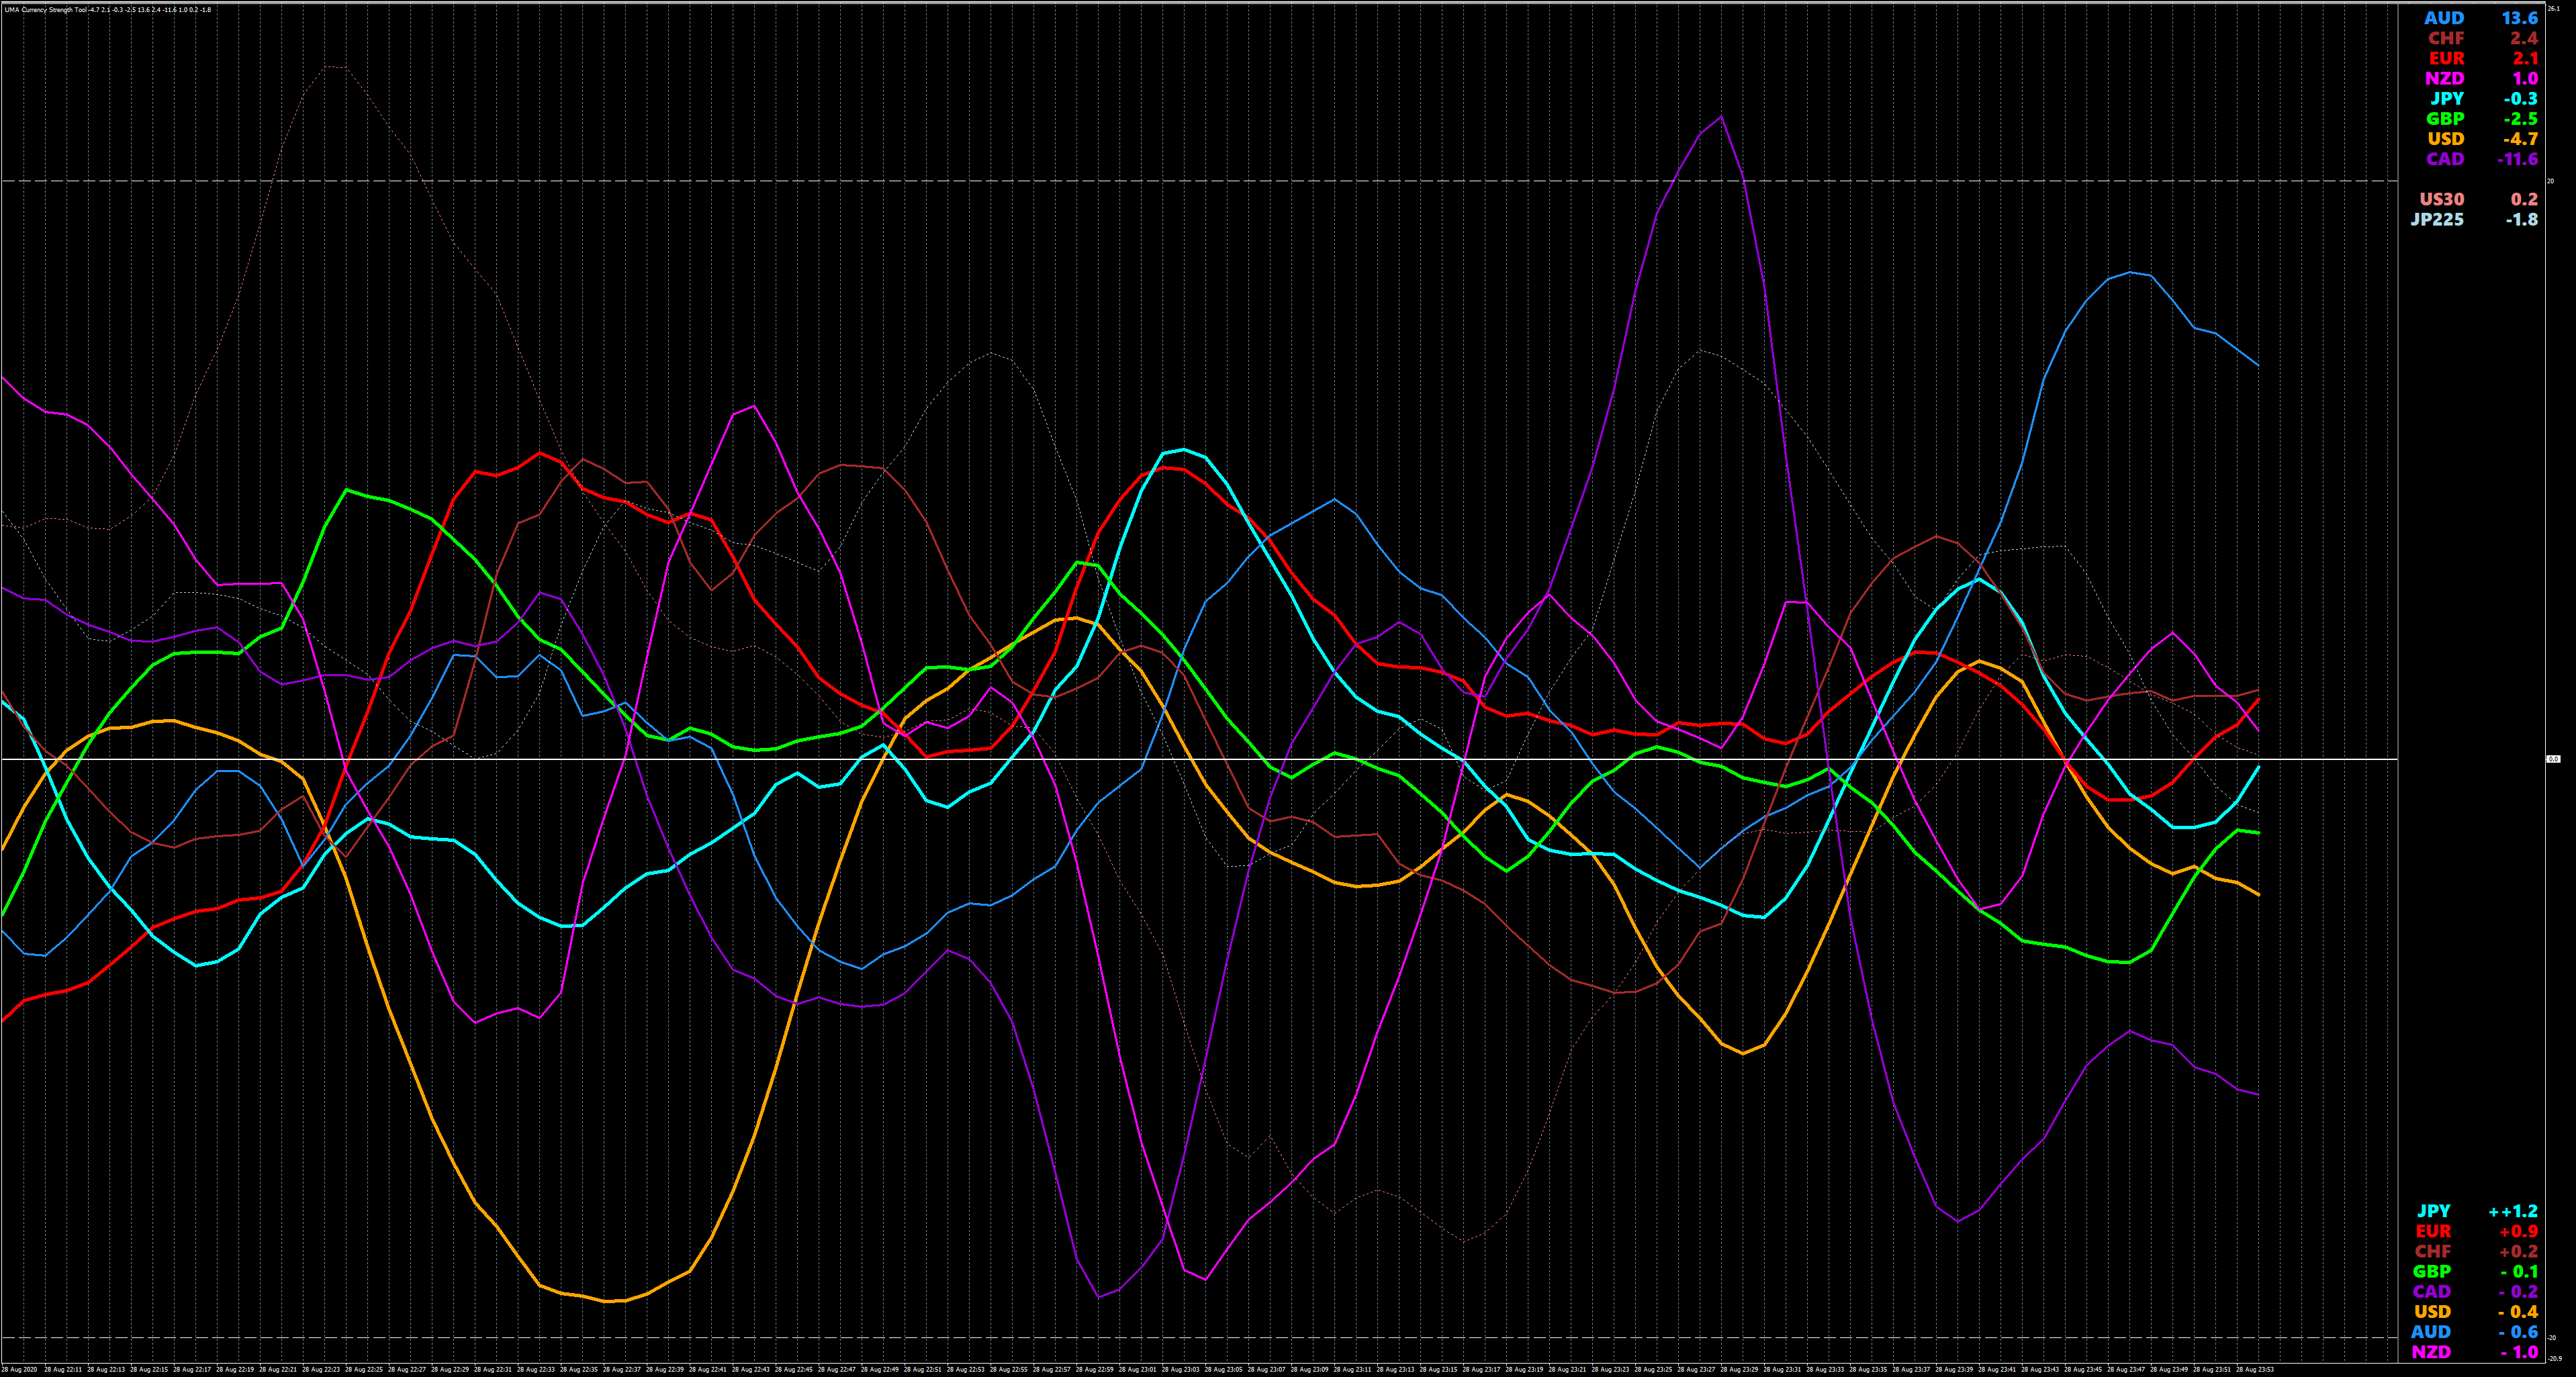
Task: Click the 0.0 level on price scale
Action: pyautogui.click(x=2552, y=759)
